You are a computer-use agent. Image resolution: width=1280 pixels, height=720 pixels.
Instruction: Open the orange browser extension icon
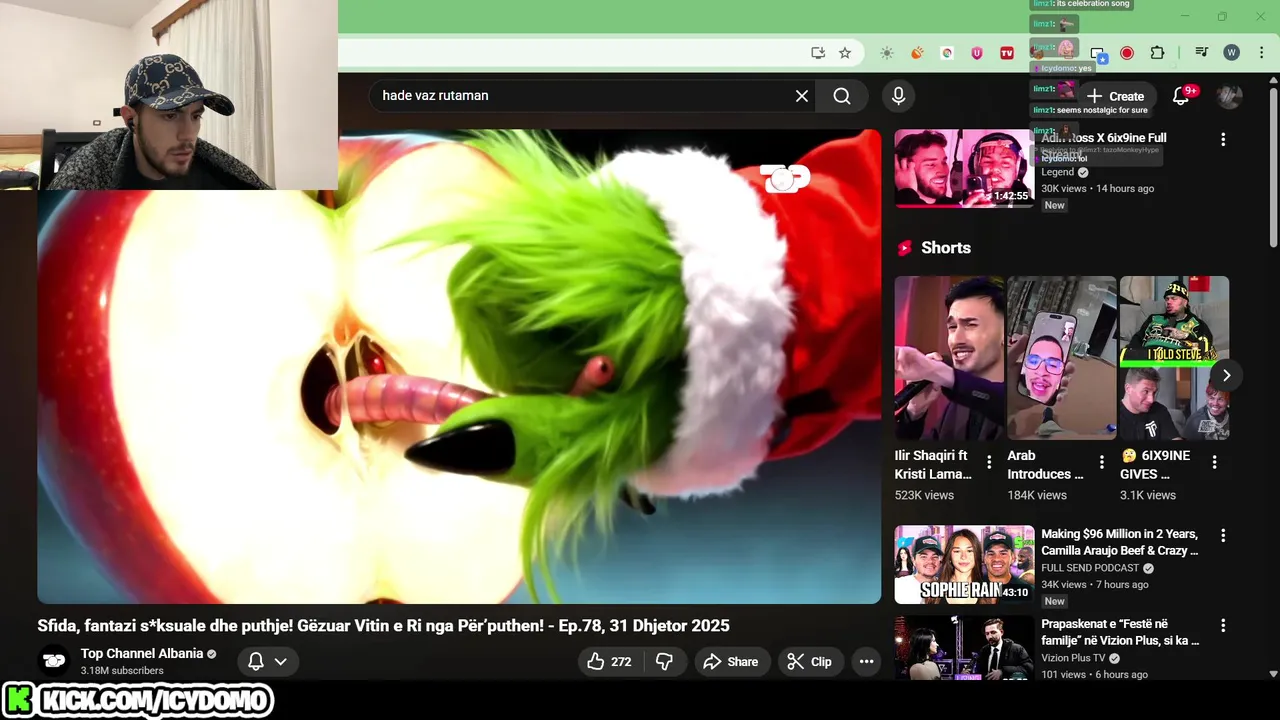[x=917, y=53]
